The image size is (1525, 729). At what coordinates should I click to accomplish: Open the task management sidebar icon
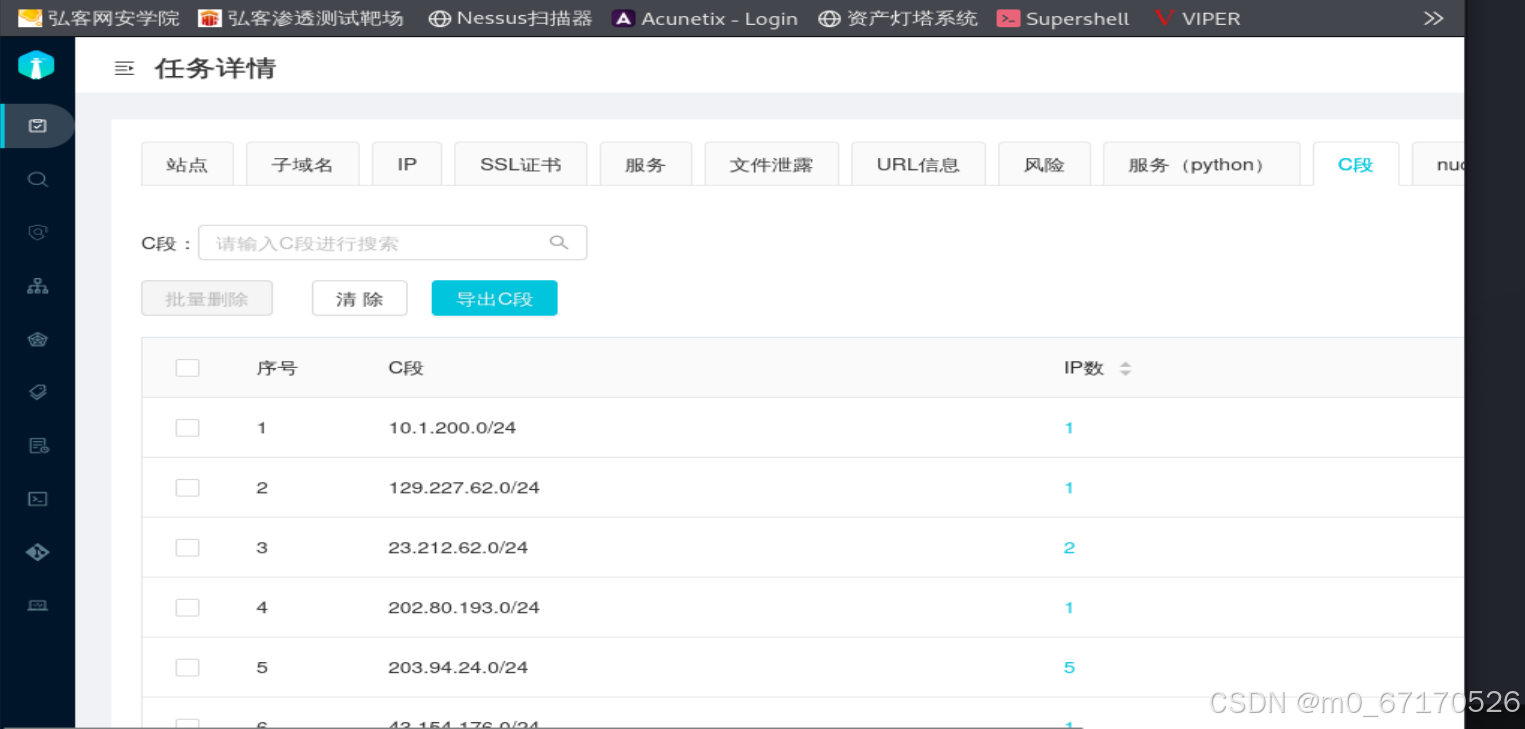click(x=37, y=126)
